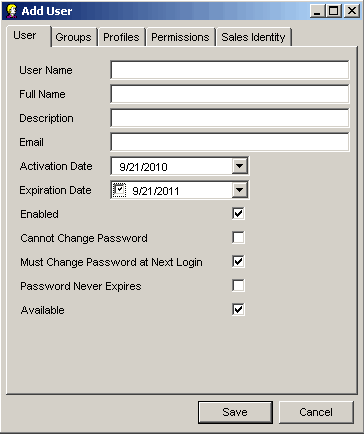Click the Add User title bar icon
This screenshot has width=364, height=434.
(11, 11)
